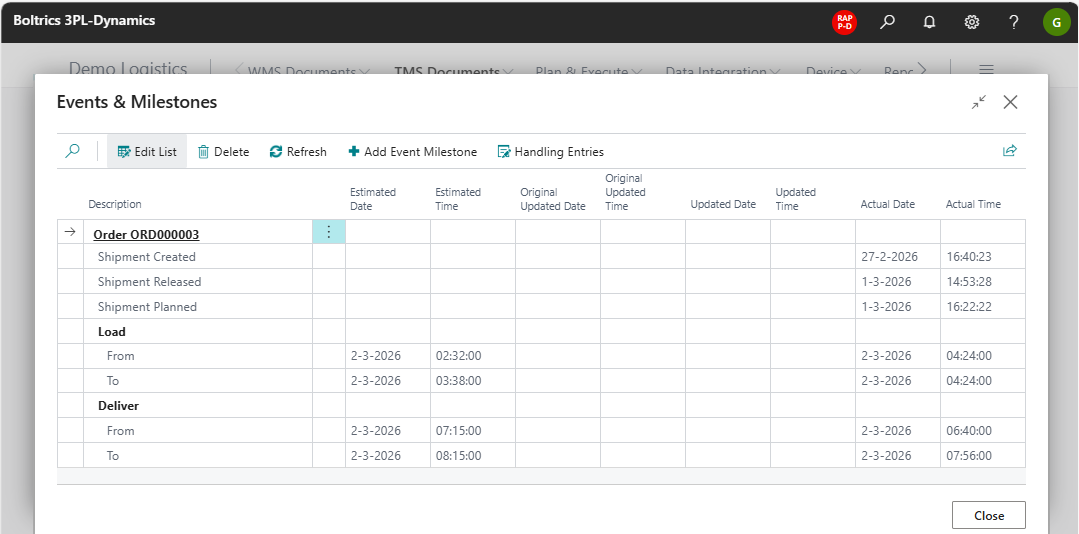Open the Settings gear in the header
1079x534 pixels.
point(971,21)
